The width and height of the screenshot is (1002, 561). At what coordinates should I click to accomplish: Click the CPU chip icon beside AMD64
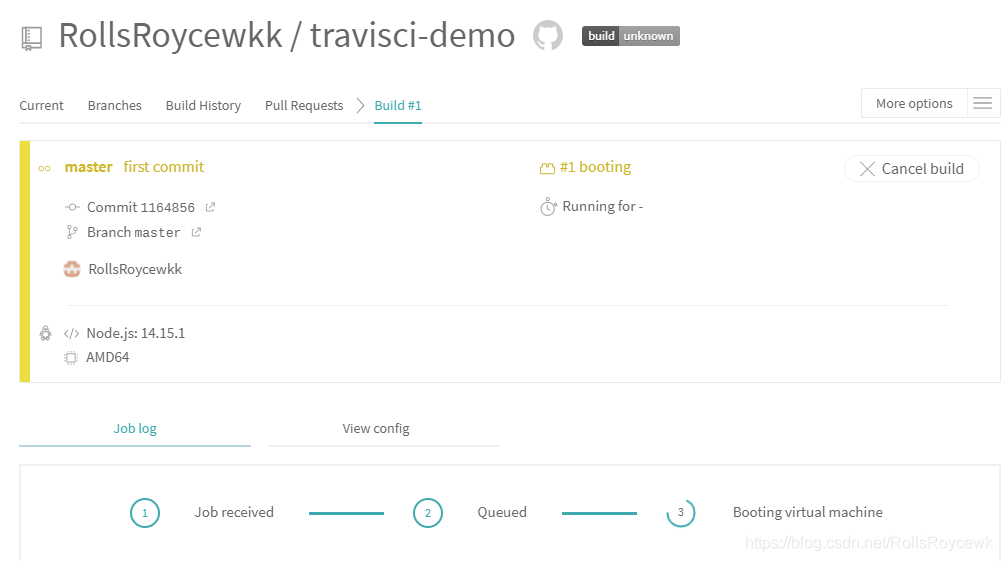(71, 358)
